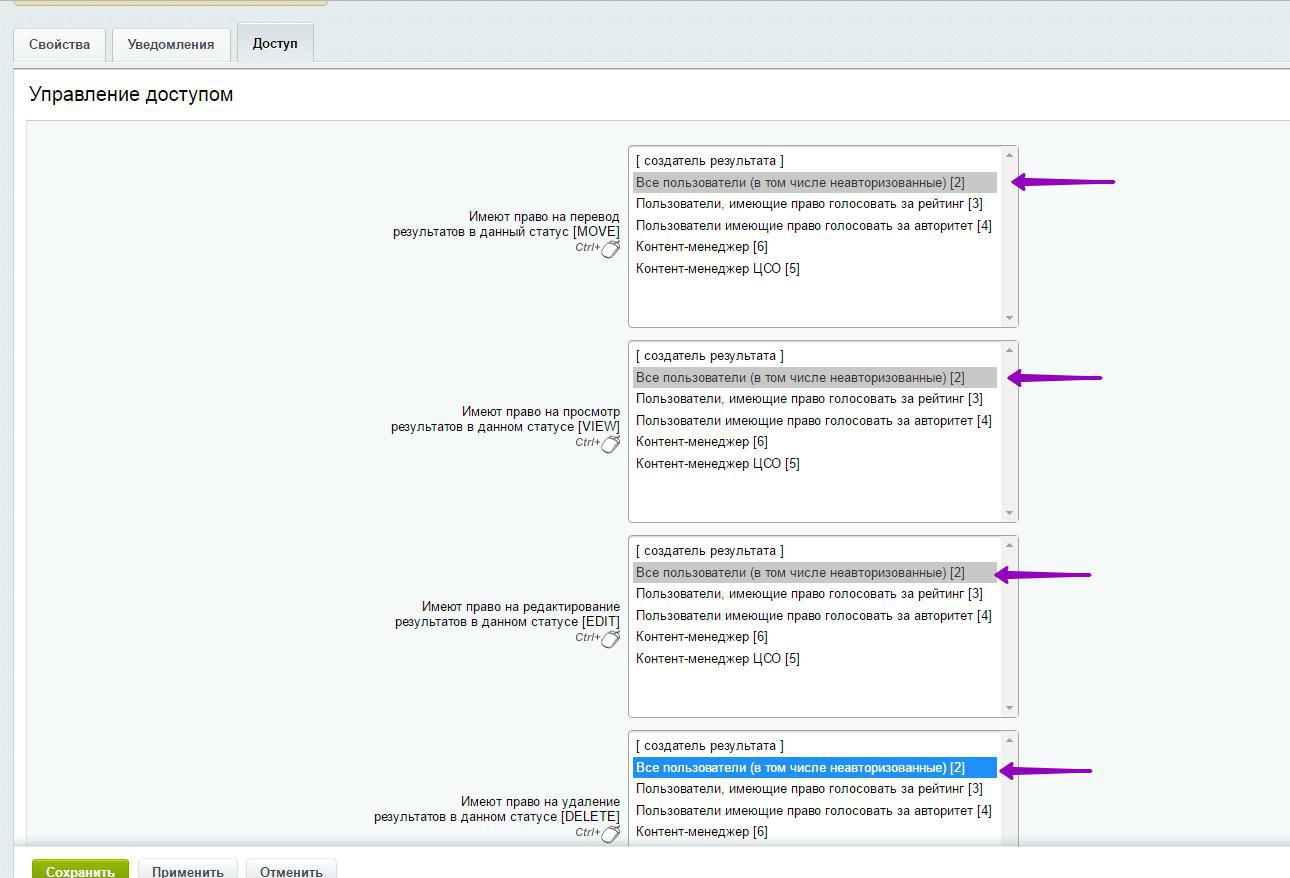The width and height of the screenshot is (1290, 878).
Task: Click scroll-down arrow of VIEW list
Action: (x=1009, y=513)
